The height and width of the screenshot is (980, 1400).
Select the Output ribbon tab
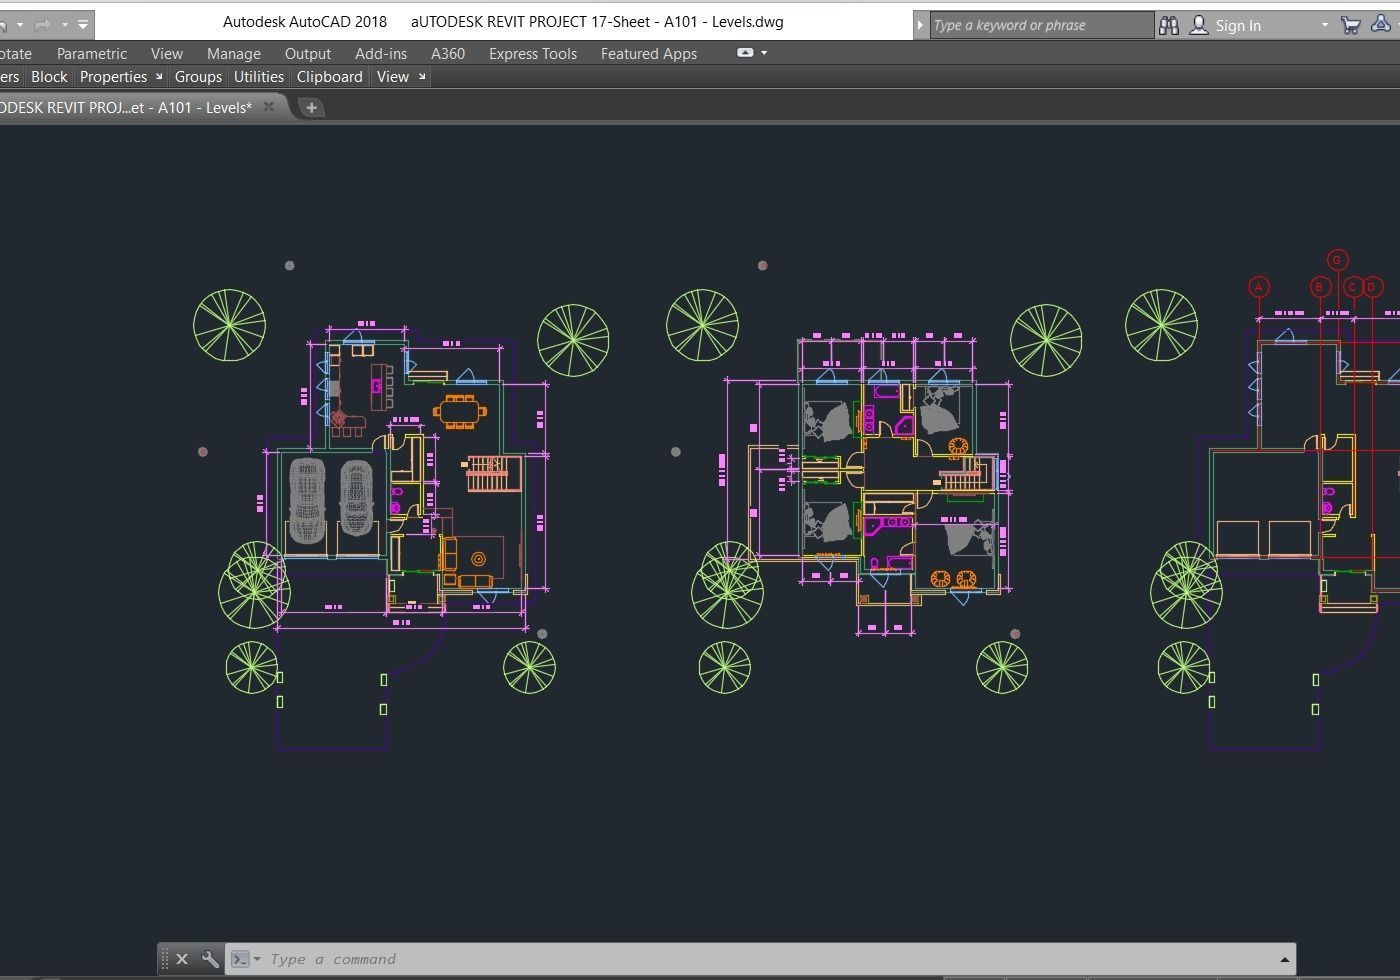308,54
